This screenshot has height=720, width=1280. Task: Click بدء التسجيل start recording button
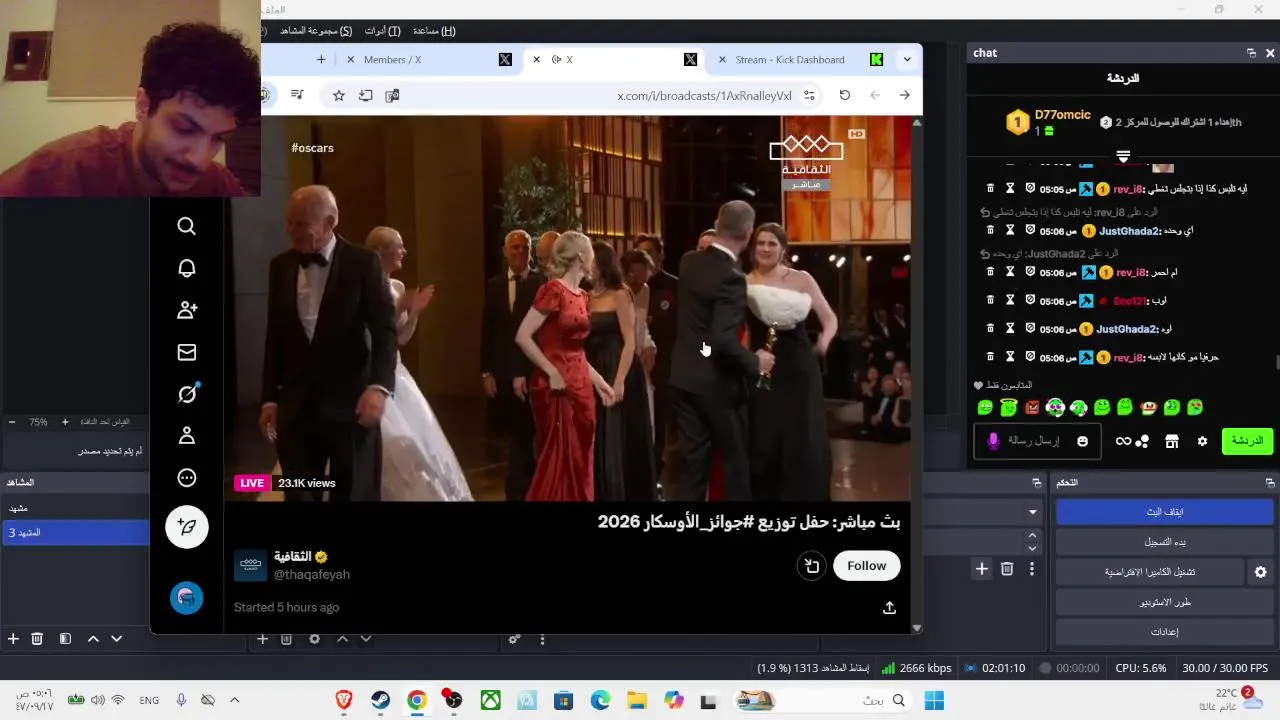click(x=1164, y=542)
